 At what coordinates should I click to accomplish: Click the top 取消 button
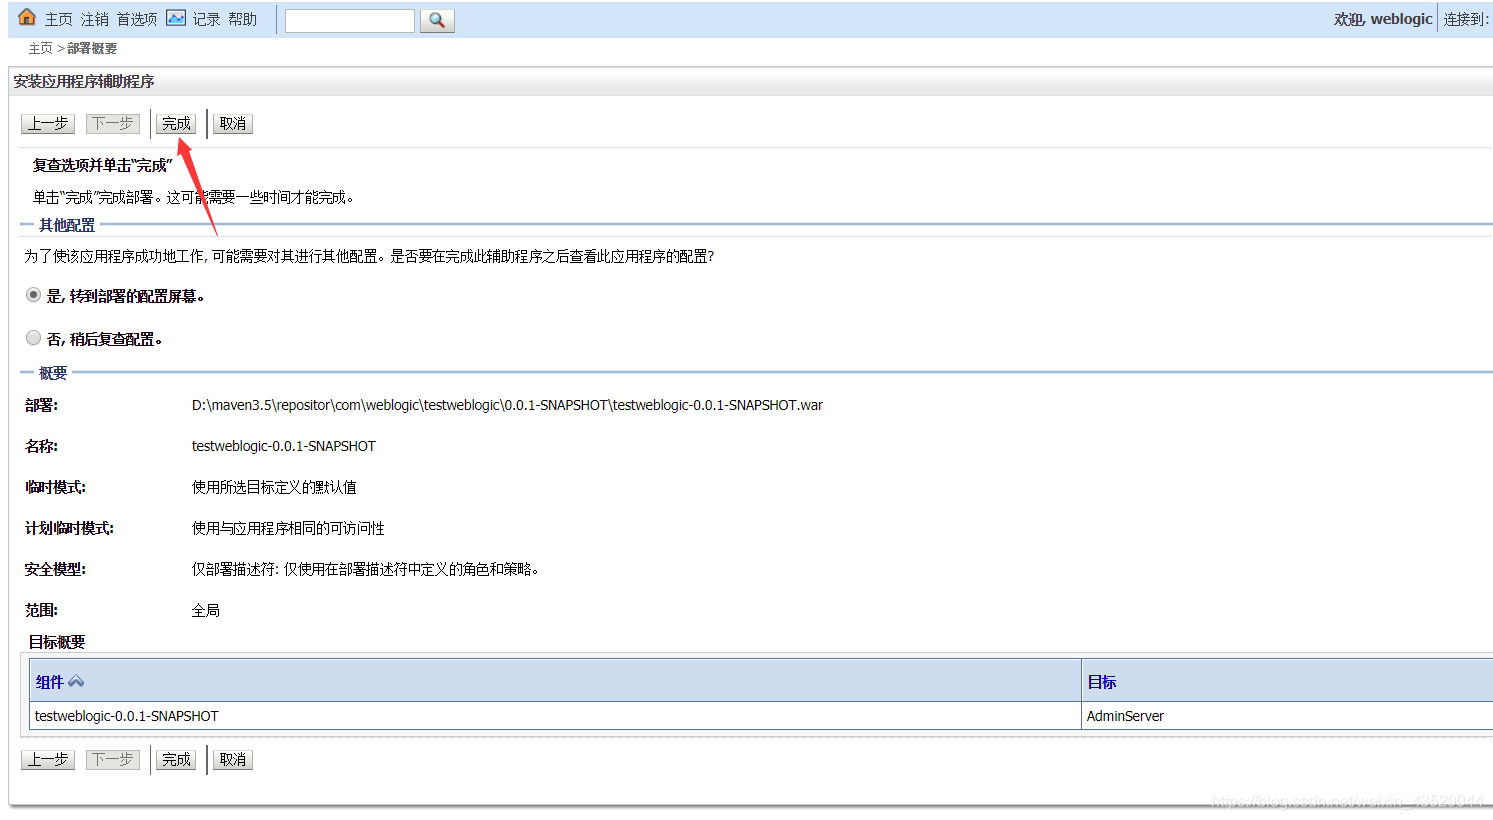point(233,123)
